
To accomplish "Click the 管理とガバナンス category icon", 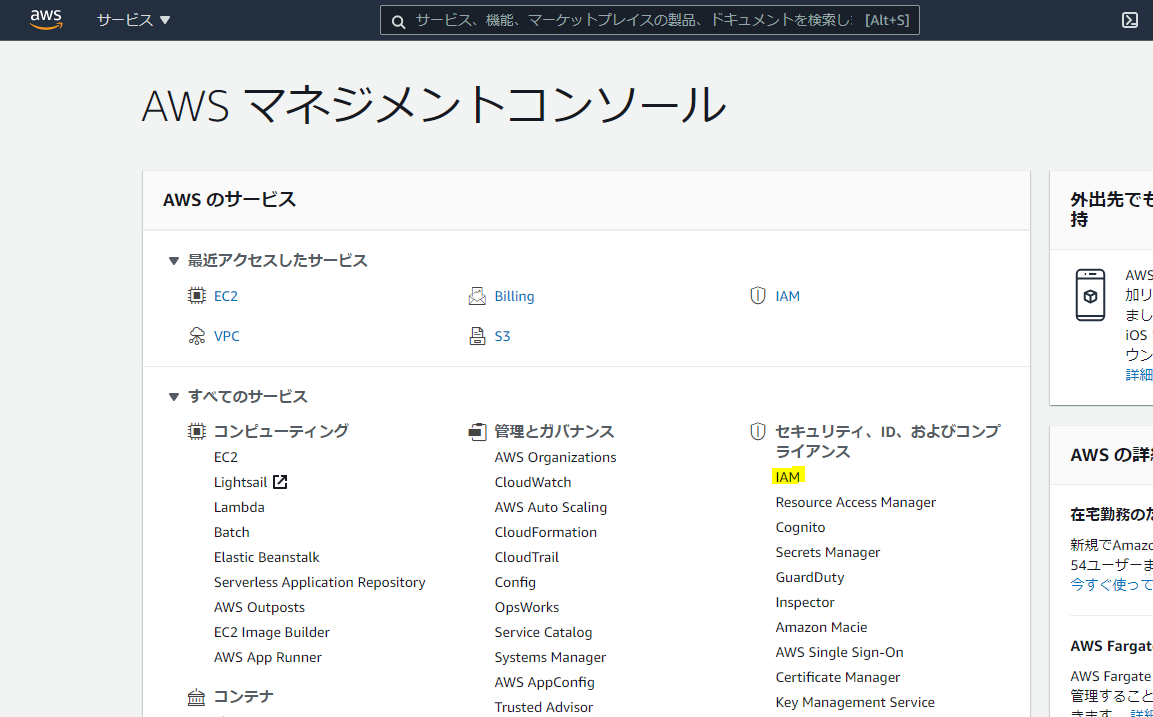I will coord(477,431).
